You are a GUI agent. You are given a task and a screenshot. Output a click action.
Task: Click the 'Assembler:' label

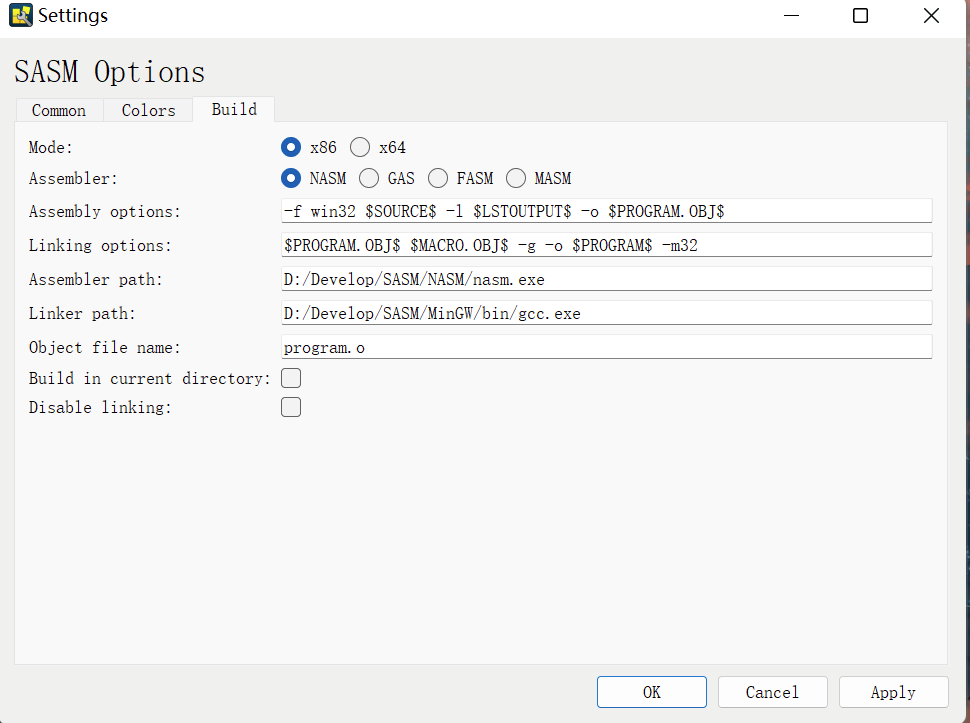73,179
